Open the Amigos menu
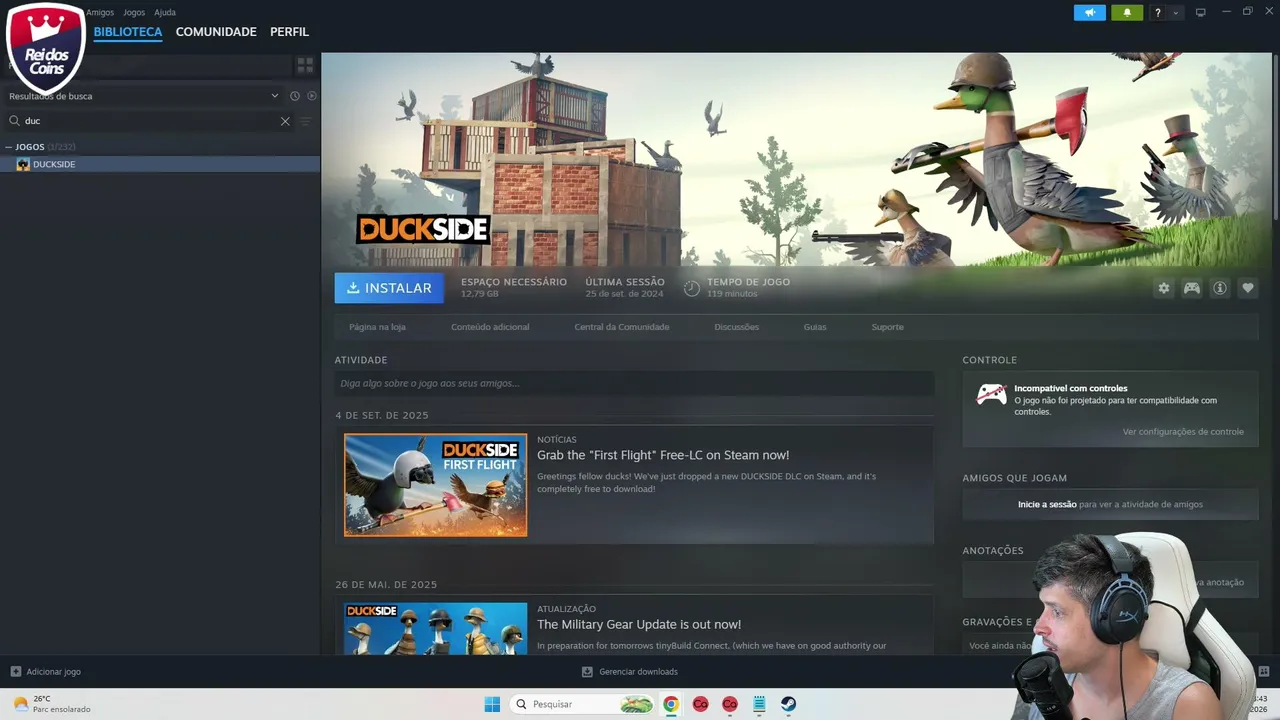 tap(100, 12)
